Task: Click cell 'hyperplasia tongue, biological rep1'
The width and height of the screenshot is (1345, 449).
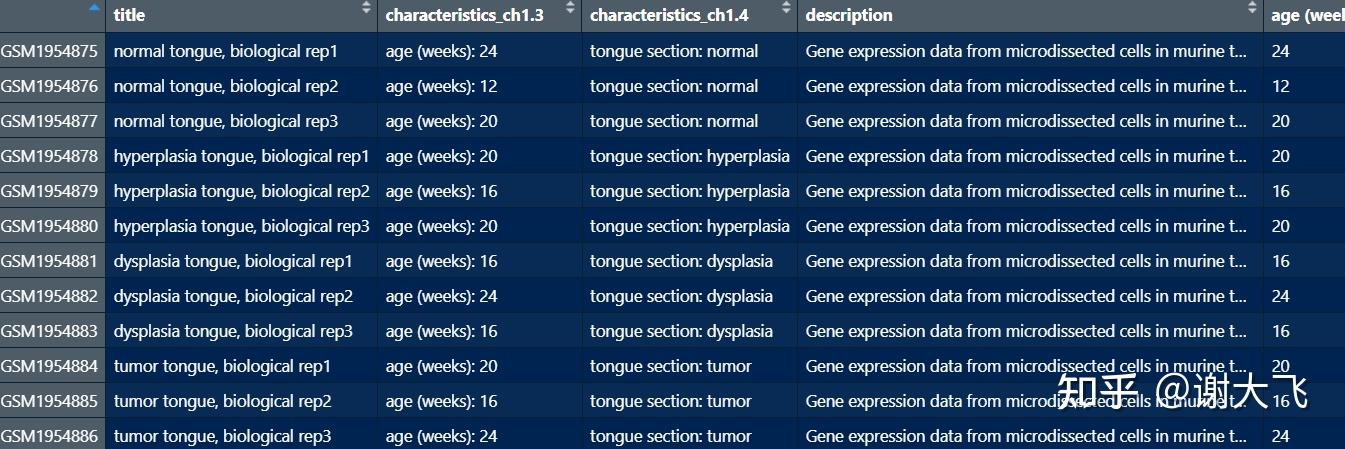Action: (x=241, y=156)
